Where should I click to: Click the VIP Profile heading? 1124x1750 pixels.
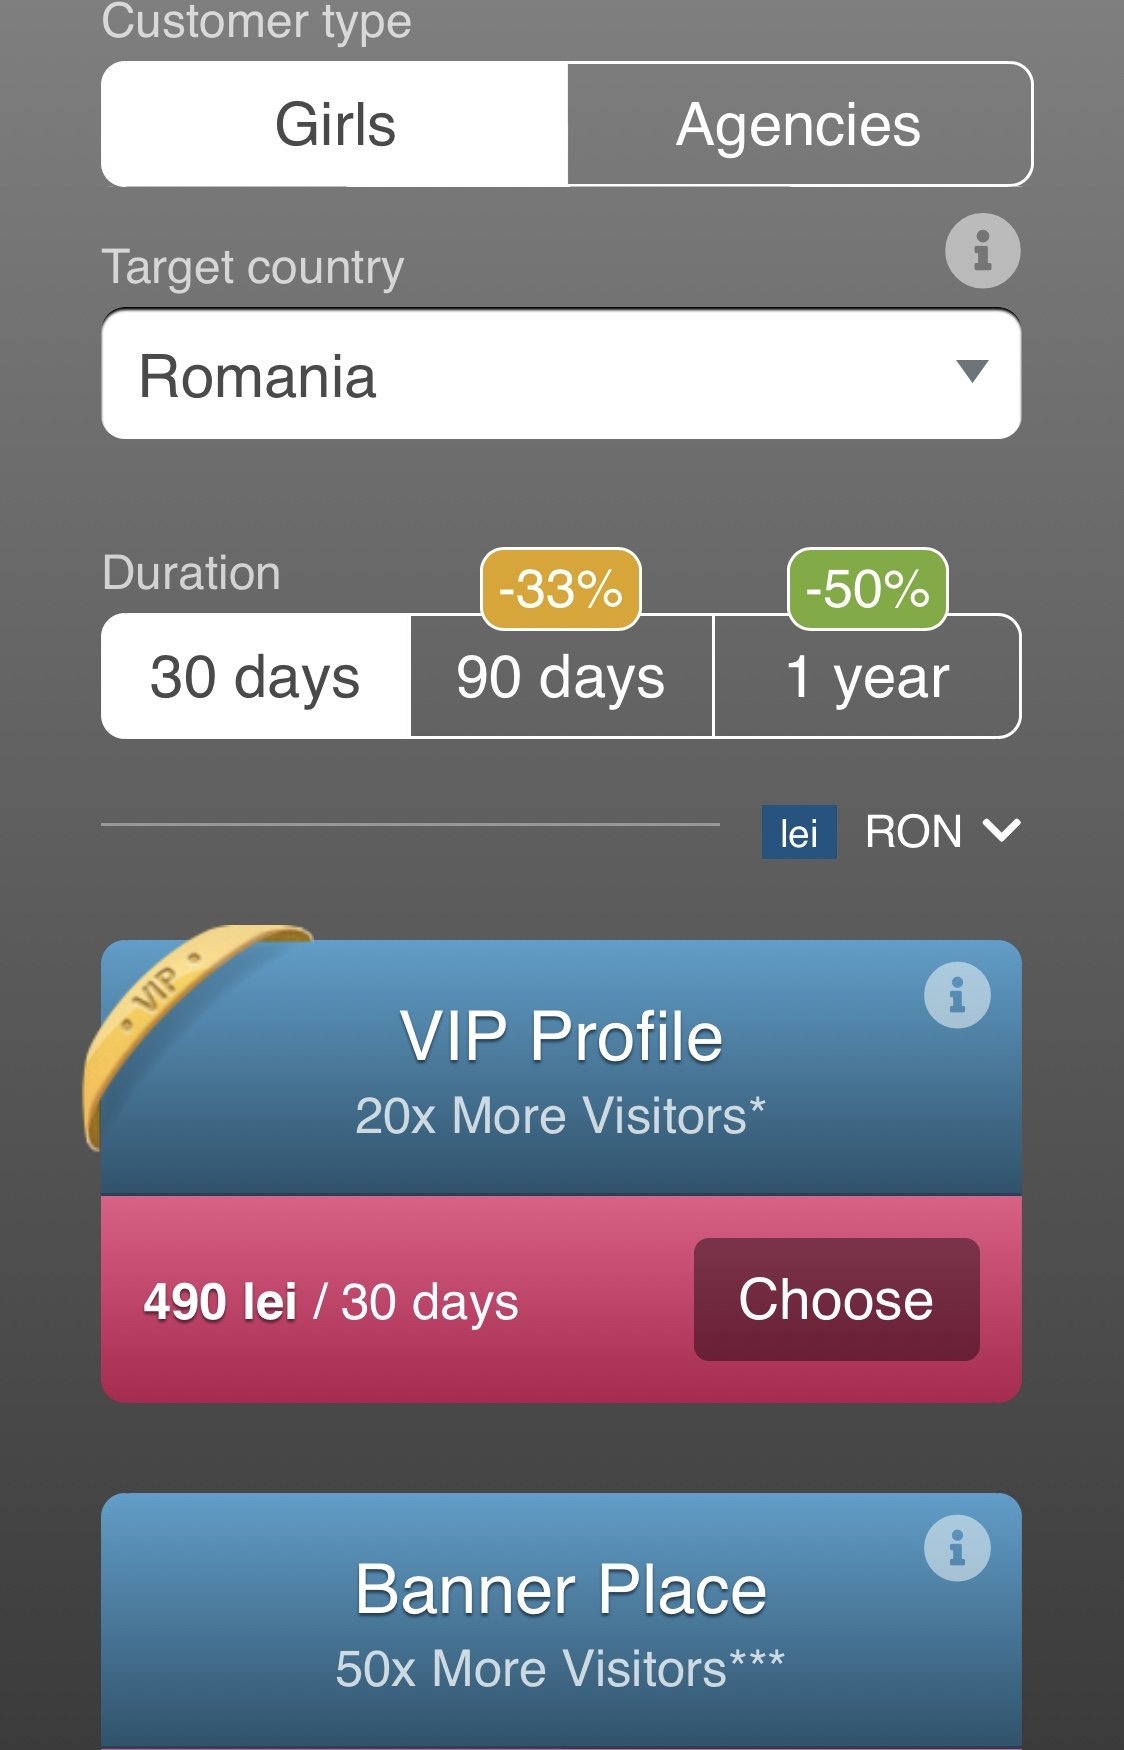[x=561, y=1036]
